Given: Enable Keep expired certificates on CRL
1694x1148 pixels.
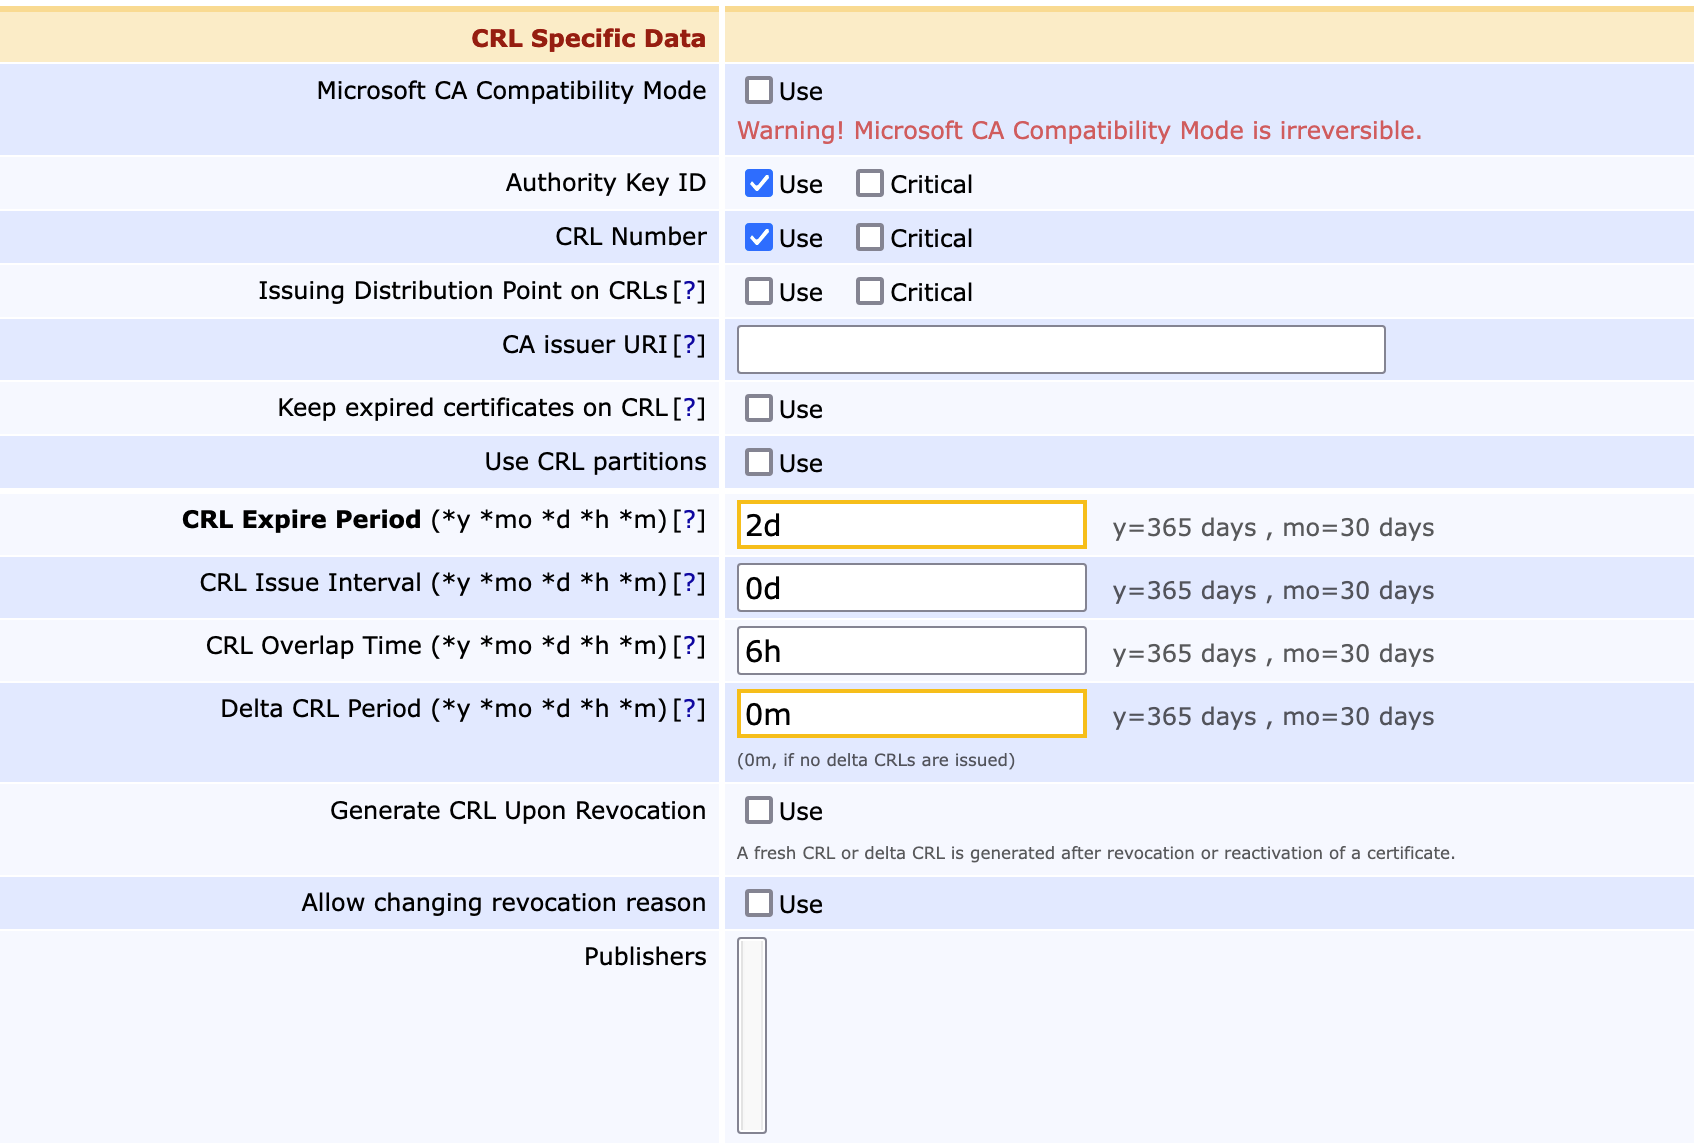Looking at the screenshot, I should pos(759,409).
